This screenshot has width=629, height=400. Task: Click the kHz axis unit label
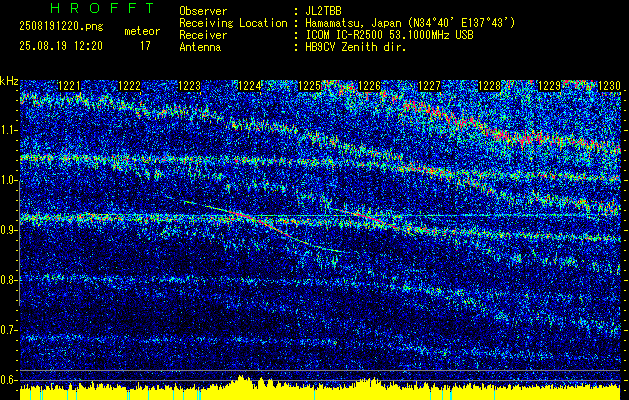click(9, 81)
